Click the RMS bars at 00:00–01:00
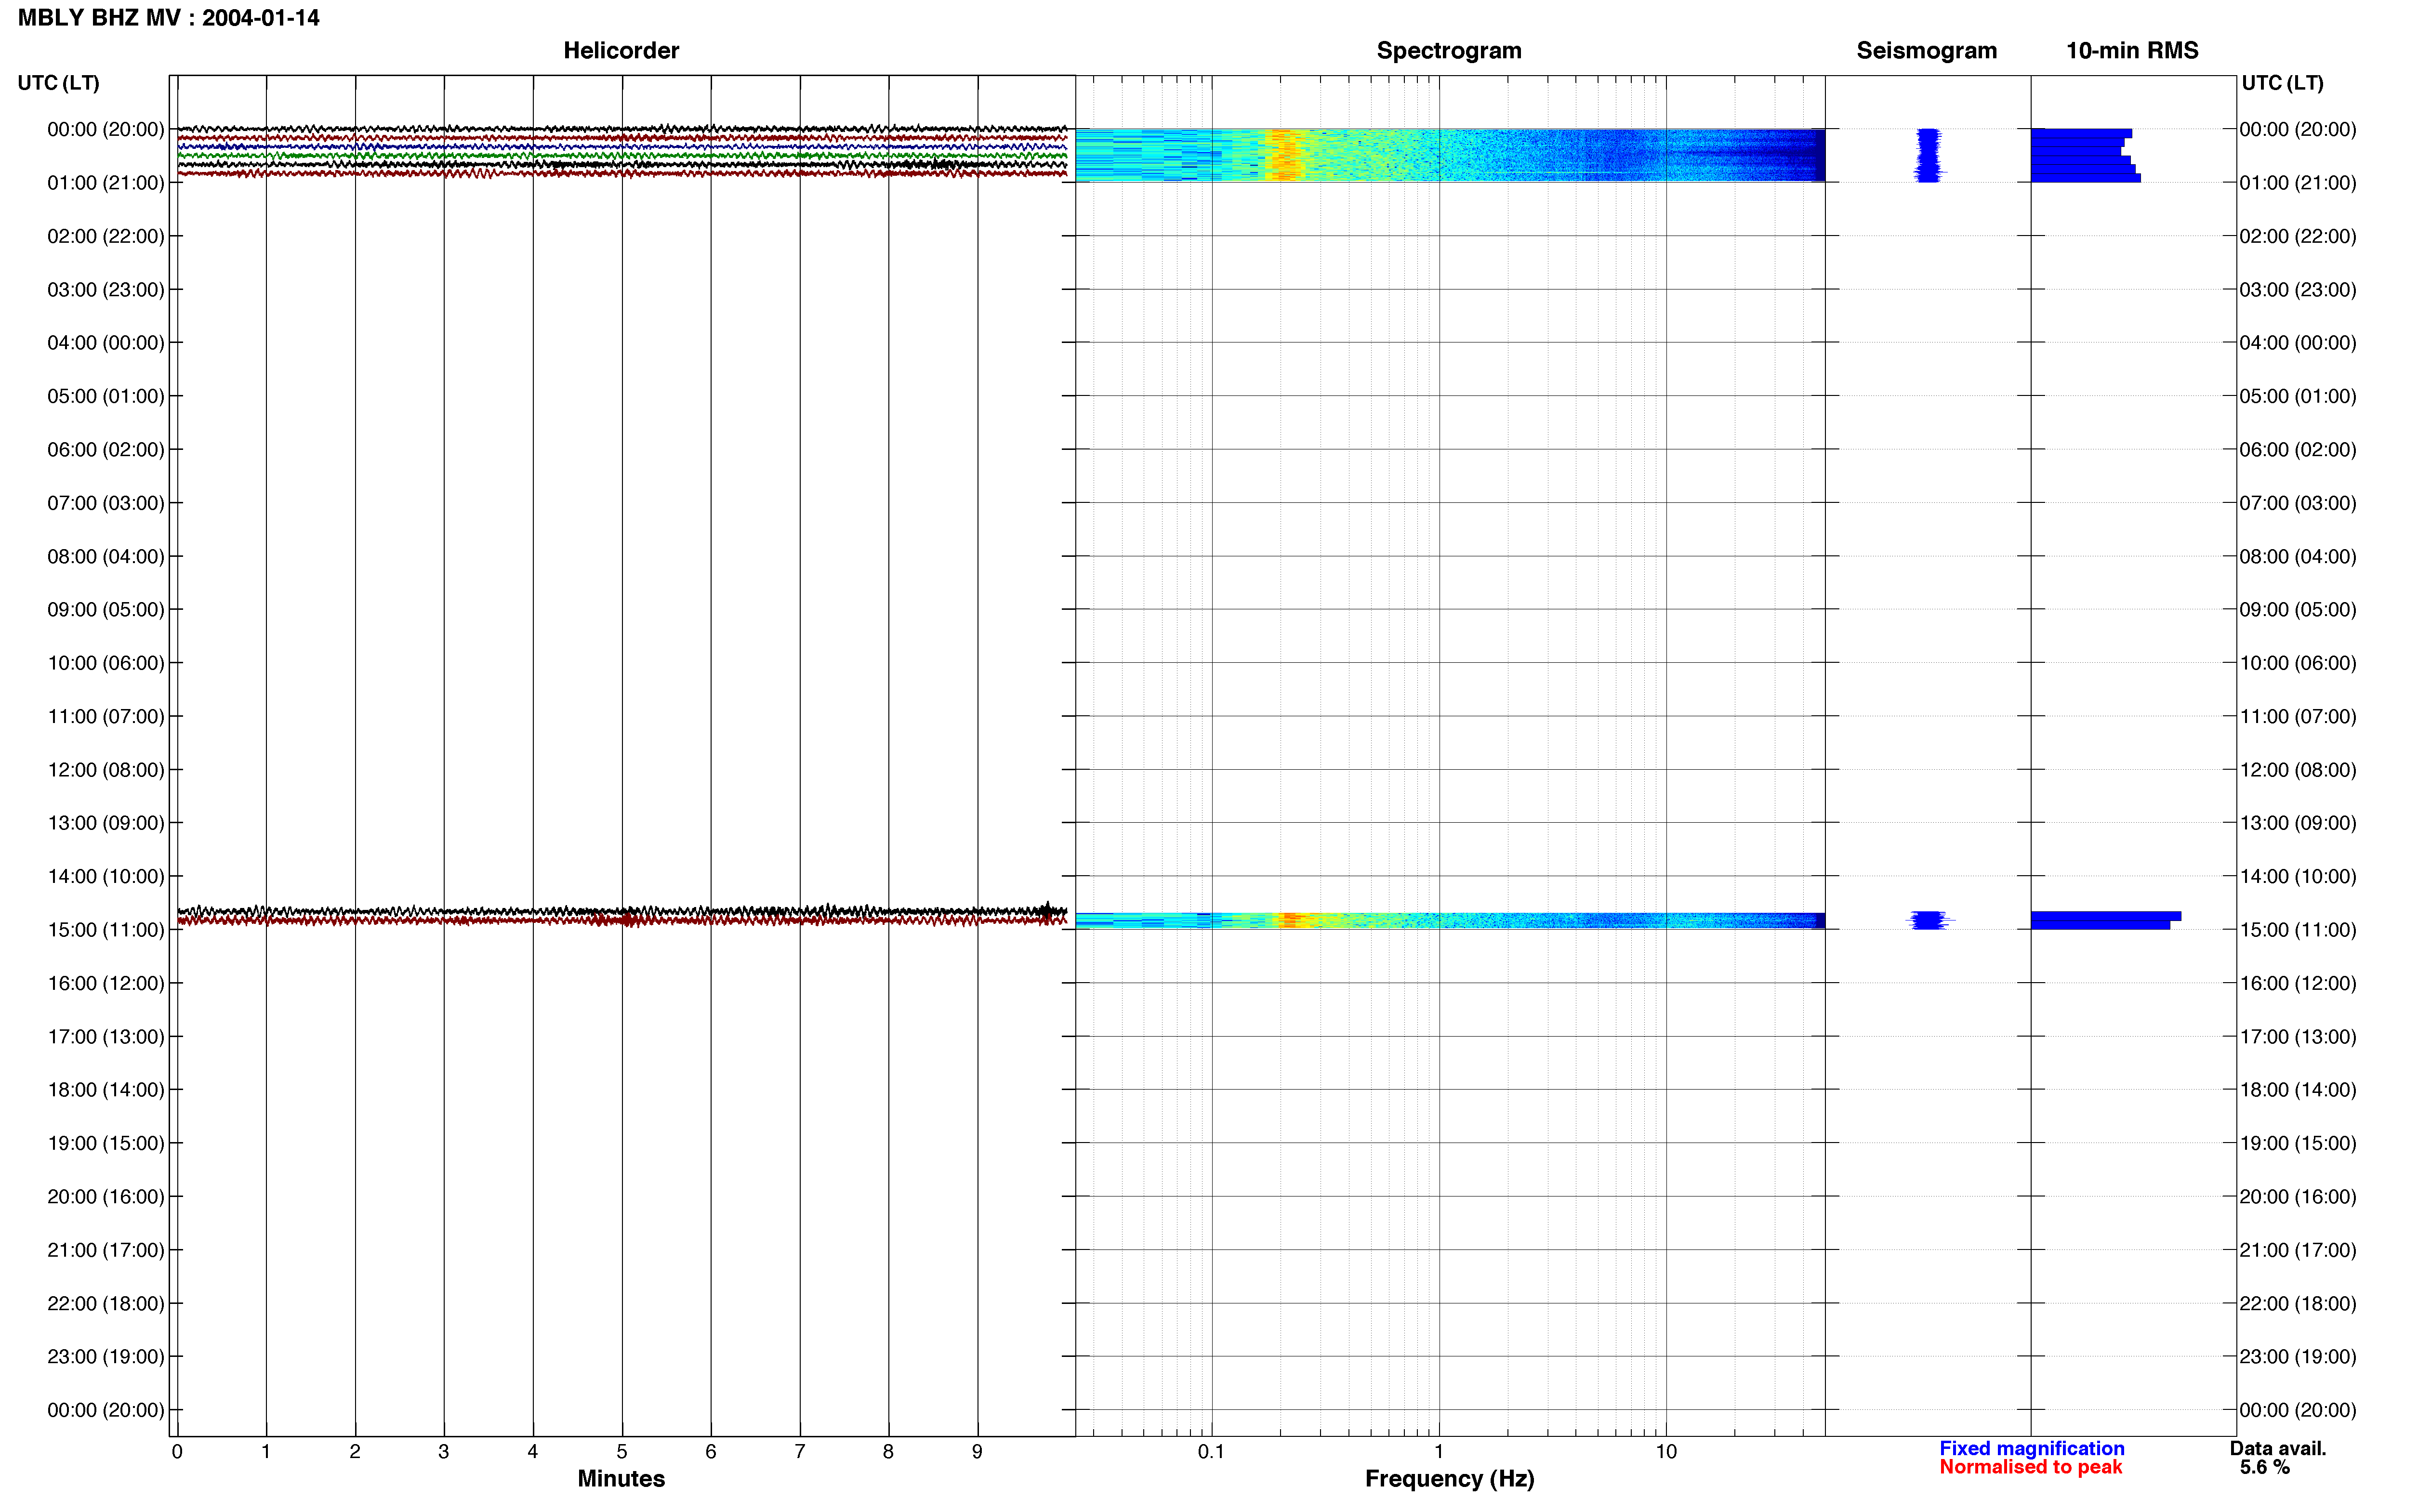The image size is (2418, 1512). coord(2085,155)
